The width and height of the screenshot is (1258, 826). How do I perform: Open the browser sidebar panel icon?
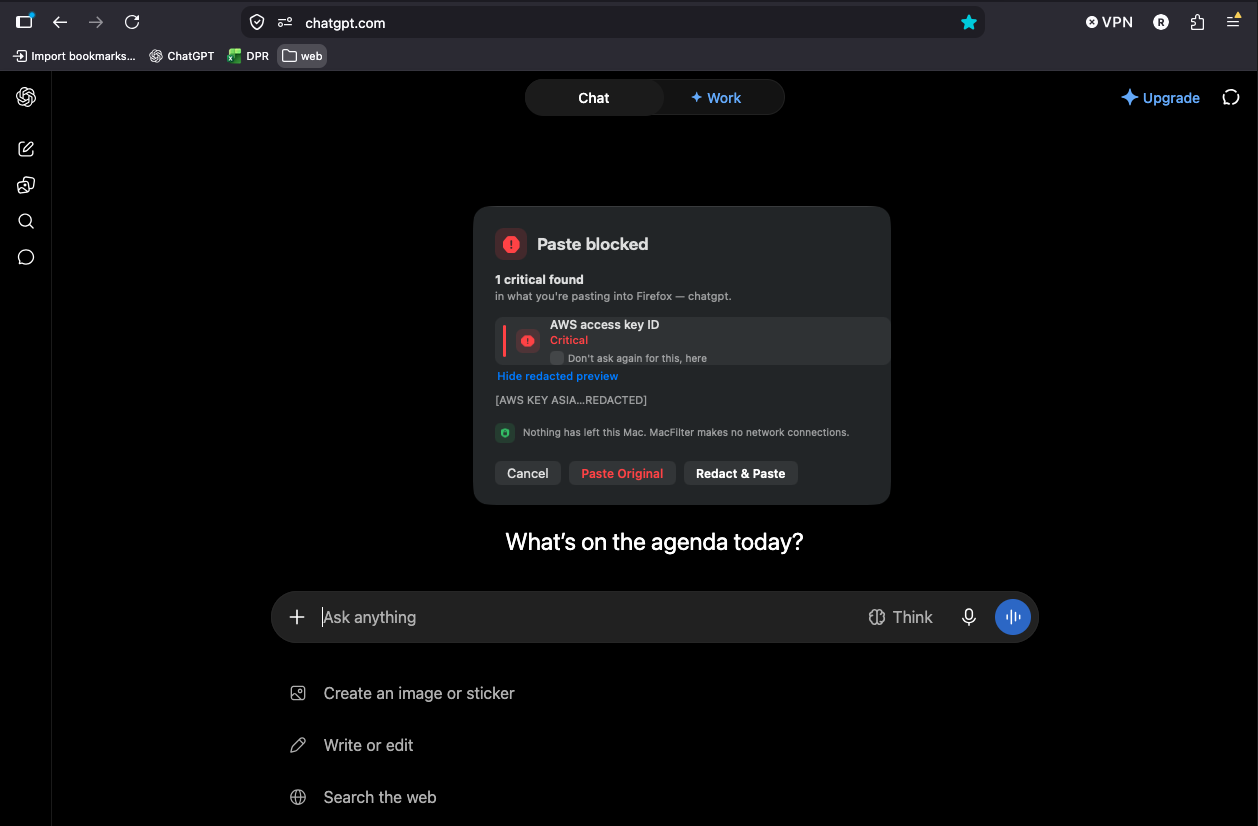(25, 22)
